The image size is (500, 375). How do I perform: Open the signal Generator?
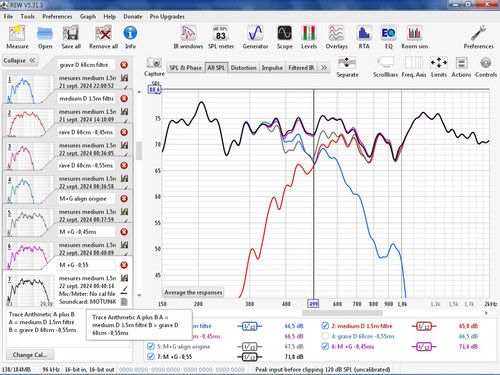coord(255,37)
